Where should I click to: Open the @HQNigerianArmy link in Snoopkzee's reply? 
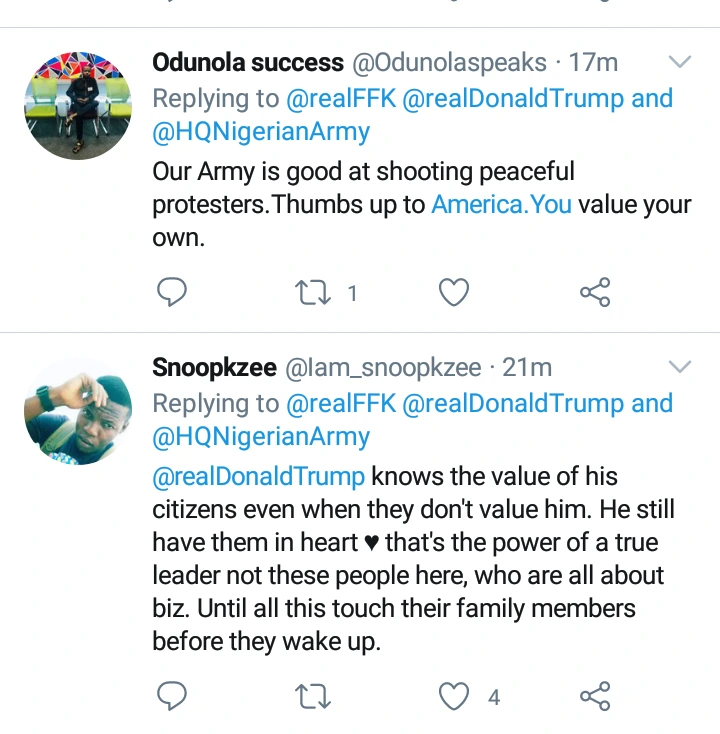click(x=261, y=436)
